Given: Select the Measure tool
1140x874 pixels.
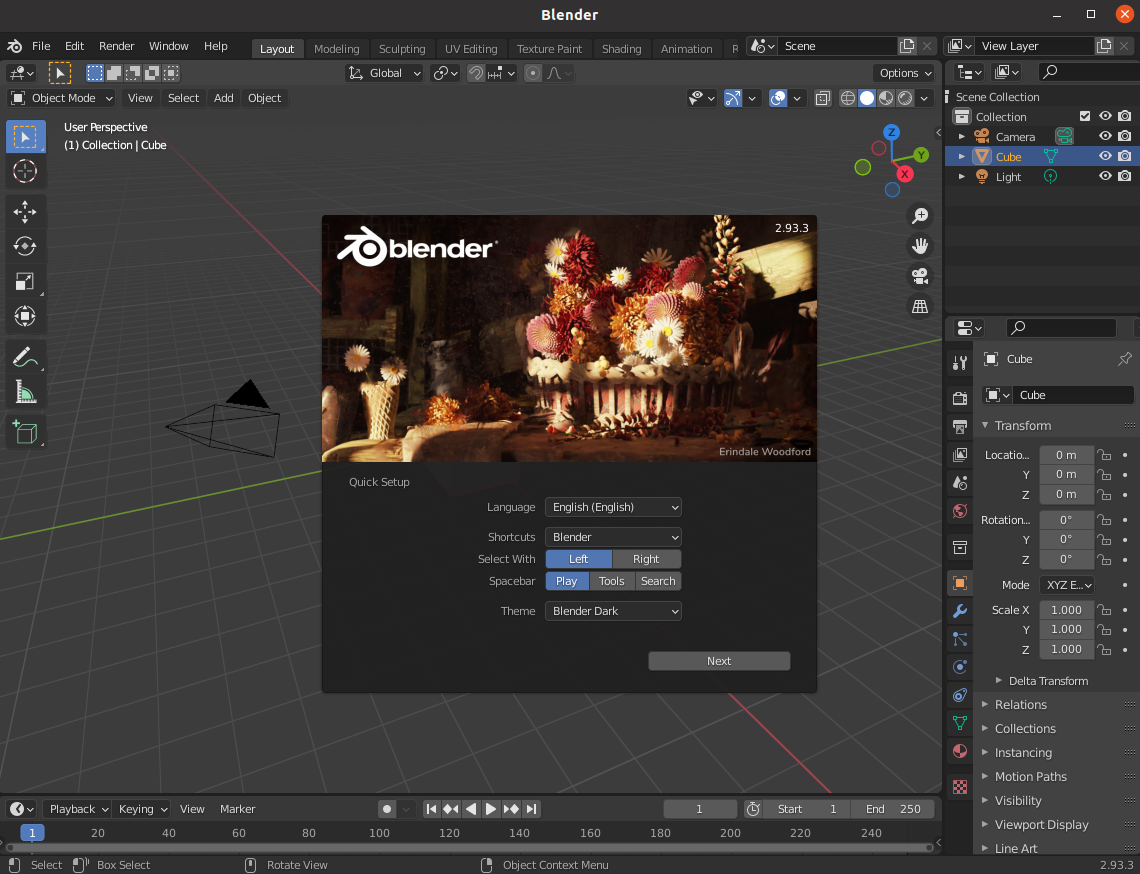Looking at the screenshot, I should click(x=25, y=393).
